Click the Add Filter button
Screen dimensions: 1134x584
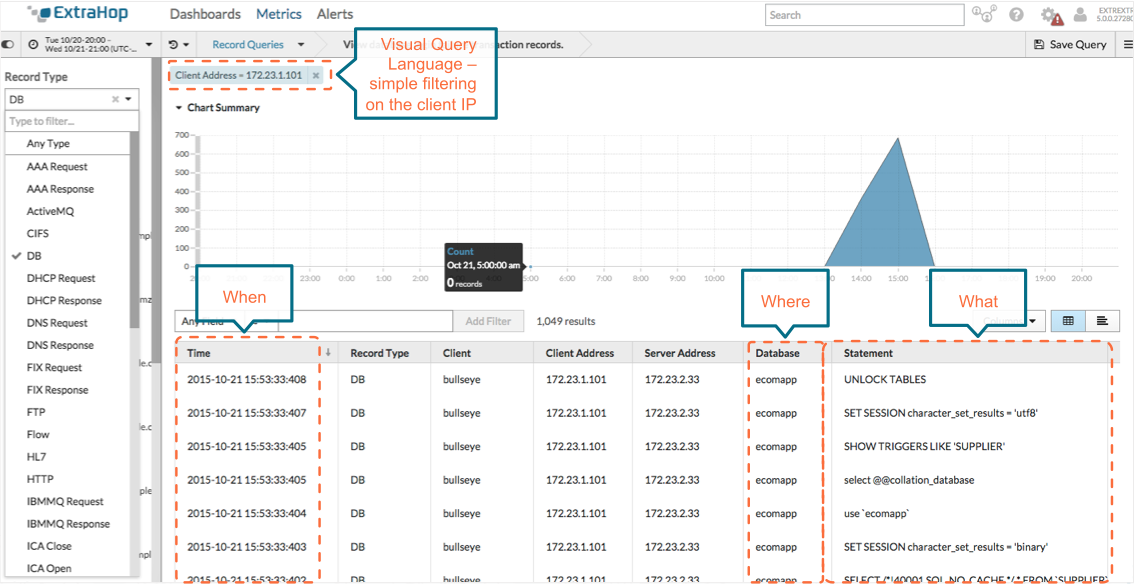pos(488,321)
